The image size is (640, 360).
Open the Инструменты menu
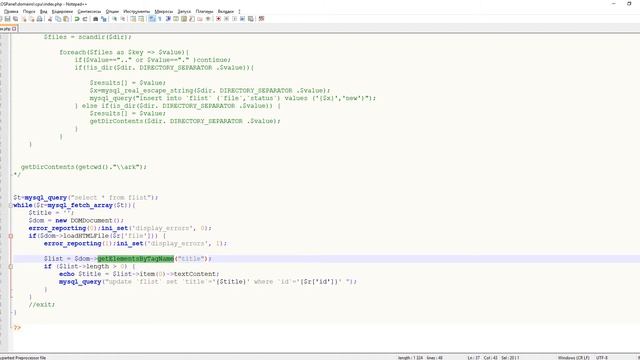(137, 11)
